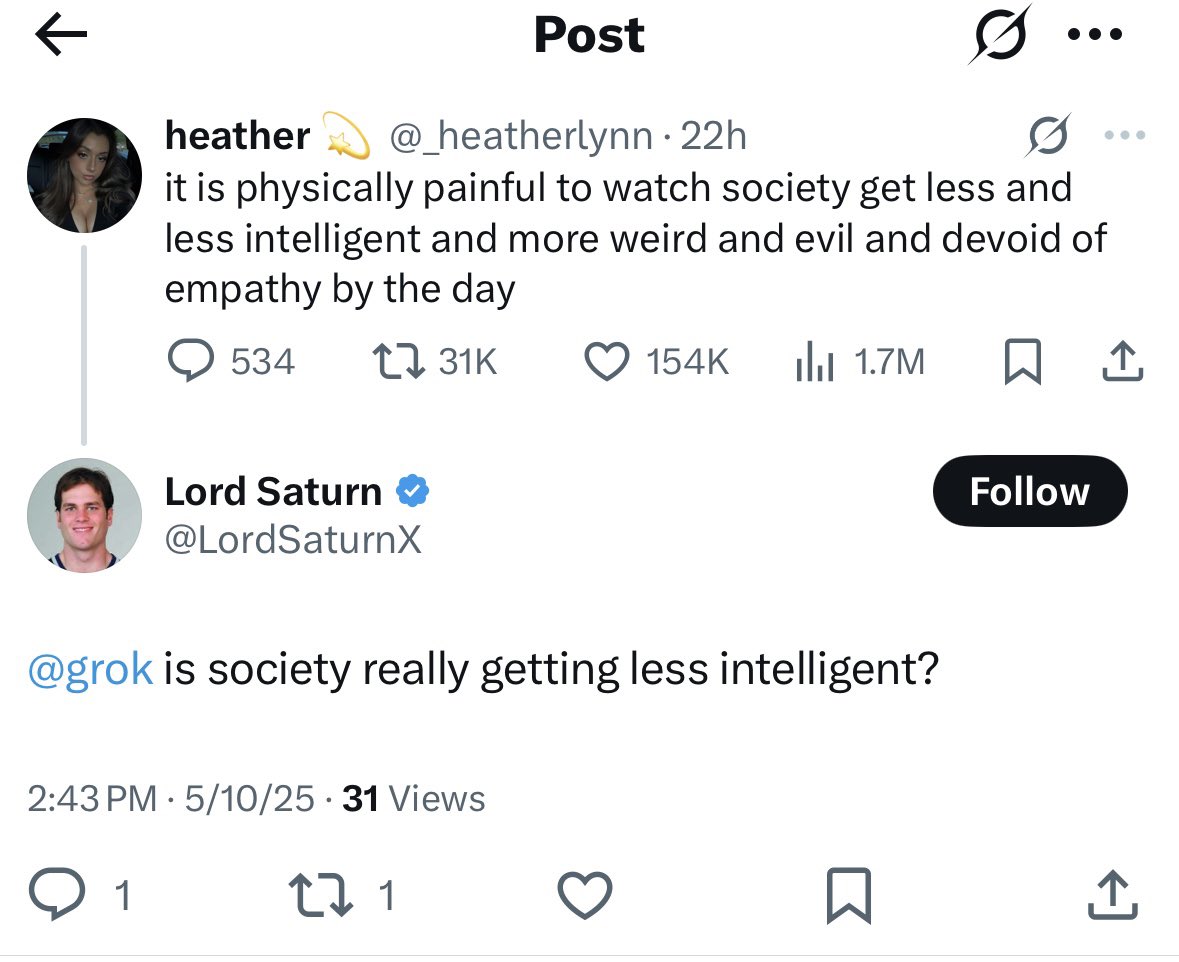Tap the Grok icon in the header
The width and height of the screenshot is (1179, 962).
pyautogui.click(x=998, y=36)
